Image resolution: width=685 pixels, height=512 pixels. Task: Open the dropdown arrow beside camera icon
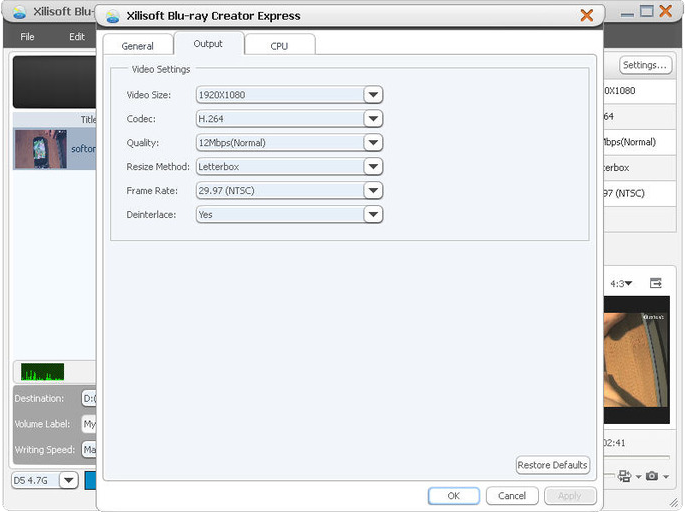666,477
